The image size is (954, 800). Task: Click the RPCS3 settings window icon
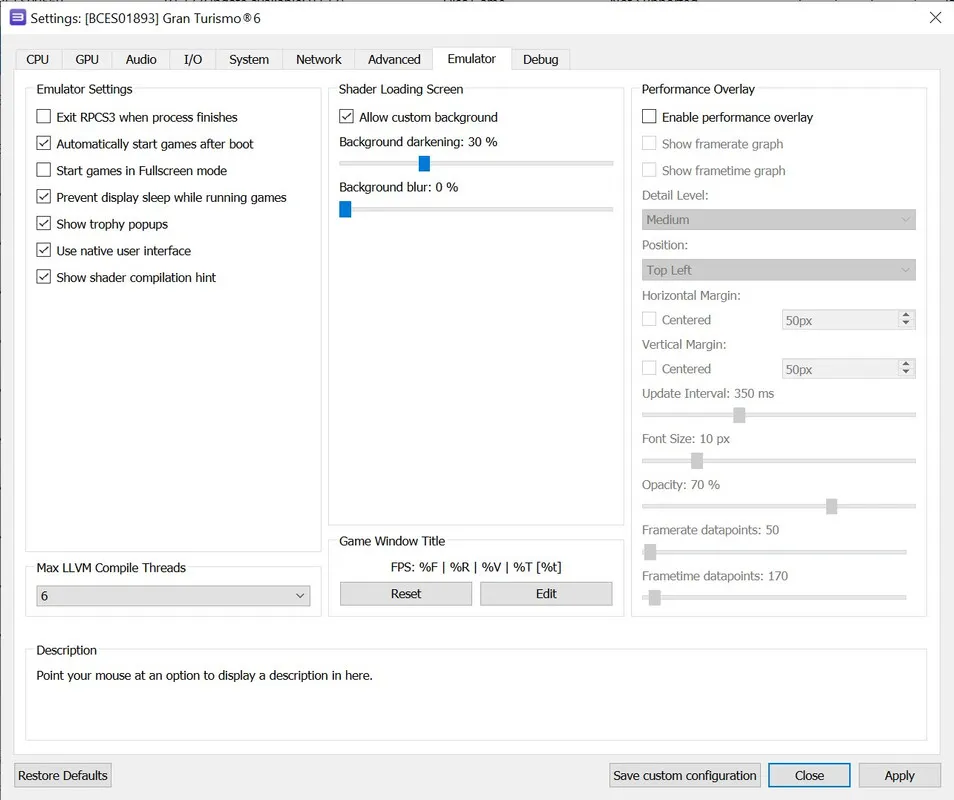point(18,18)
